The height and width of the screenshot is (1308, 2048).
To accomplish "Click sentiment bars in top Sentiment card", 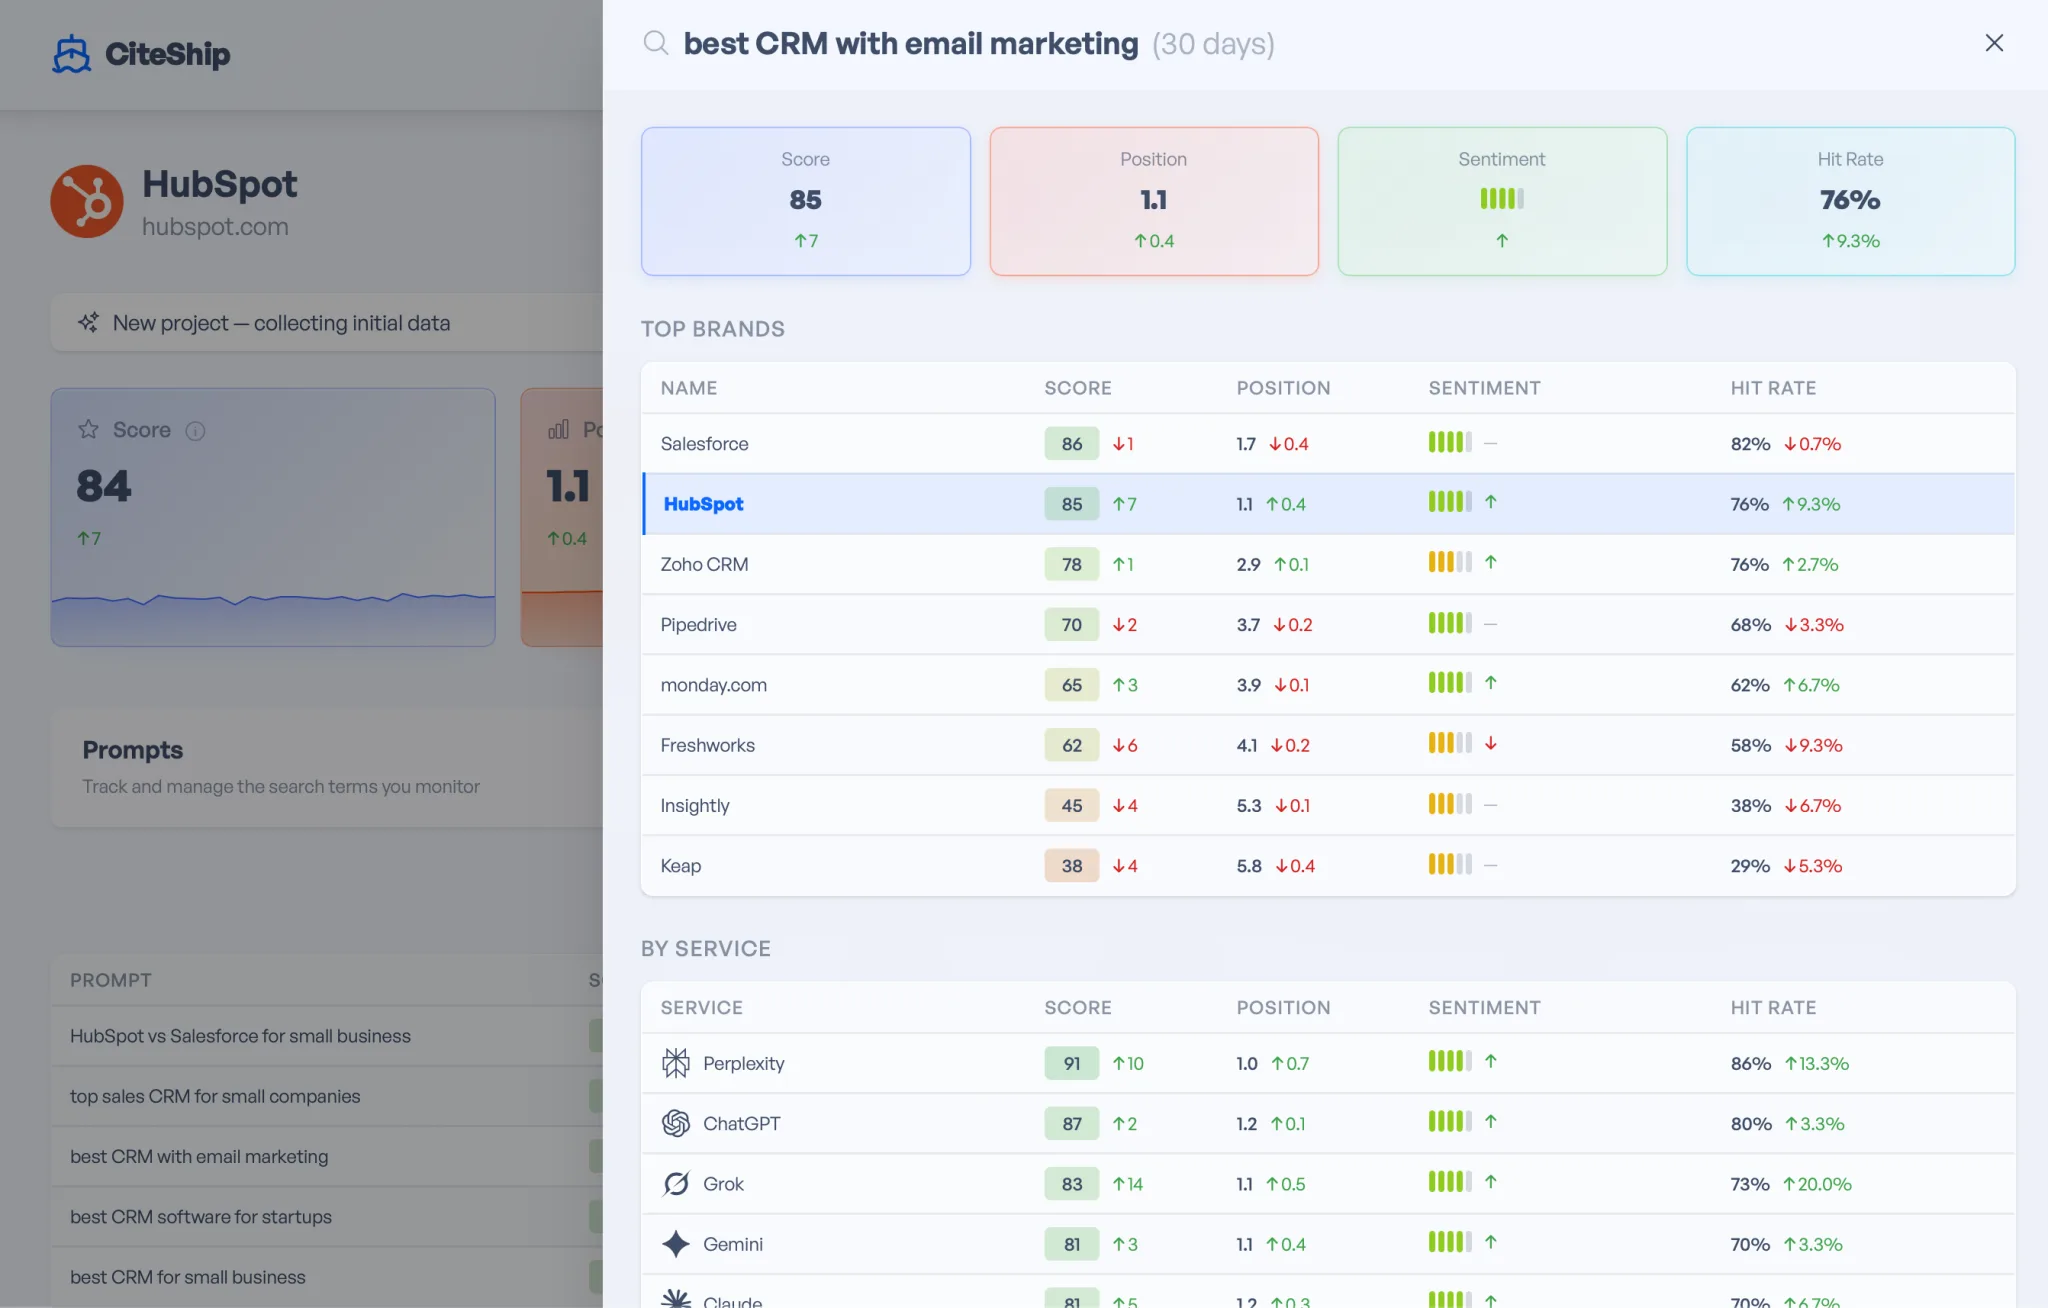I will tap(1502, 198).
